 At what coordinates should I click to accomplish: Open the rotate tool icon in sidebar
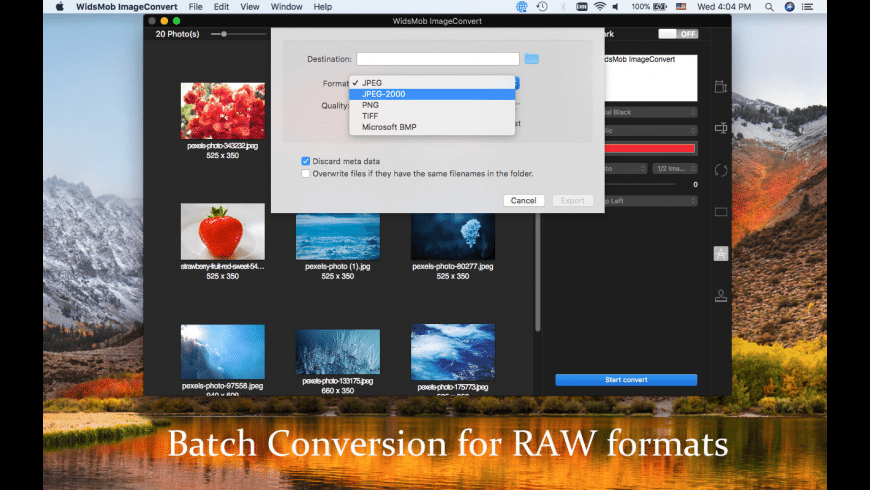721,170
